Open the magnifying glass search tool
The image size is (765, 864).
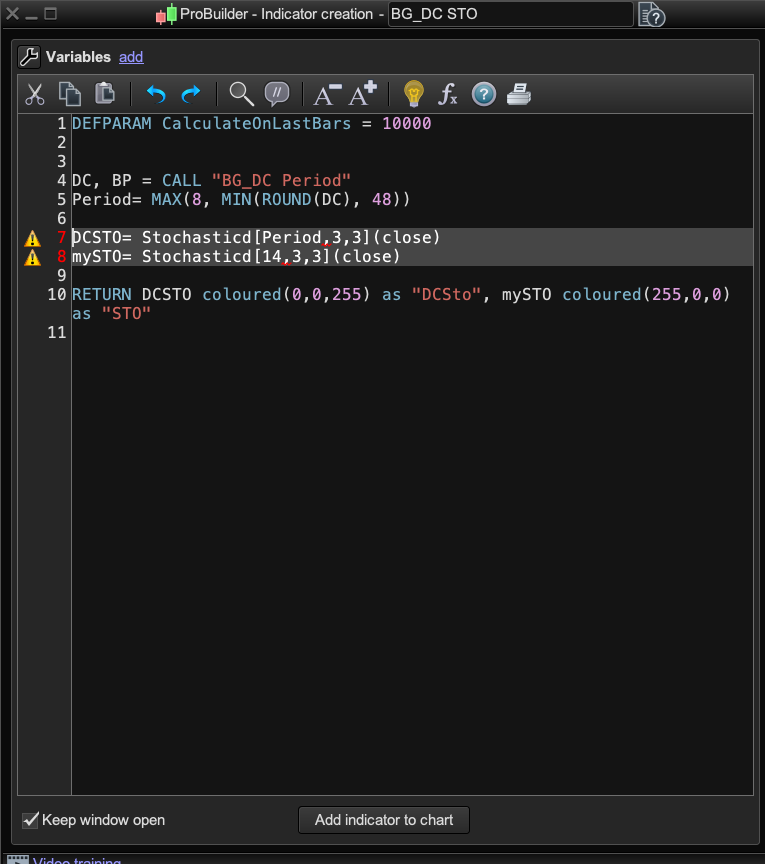[x=241, y=95]
